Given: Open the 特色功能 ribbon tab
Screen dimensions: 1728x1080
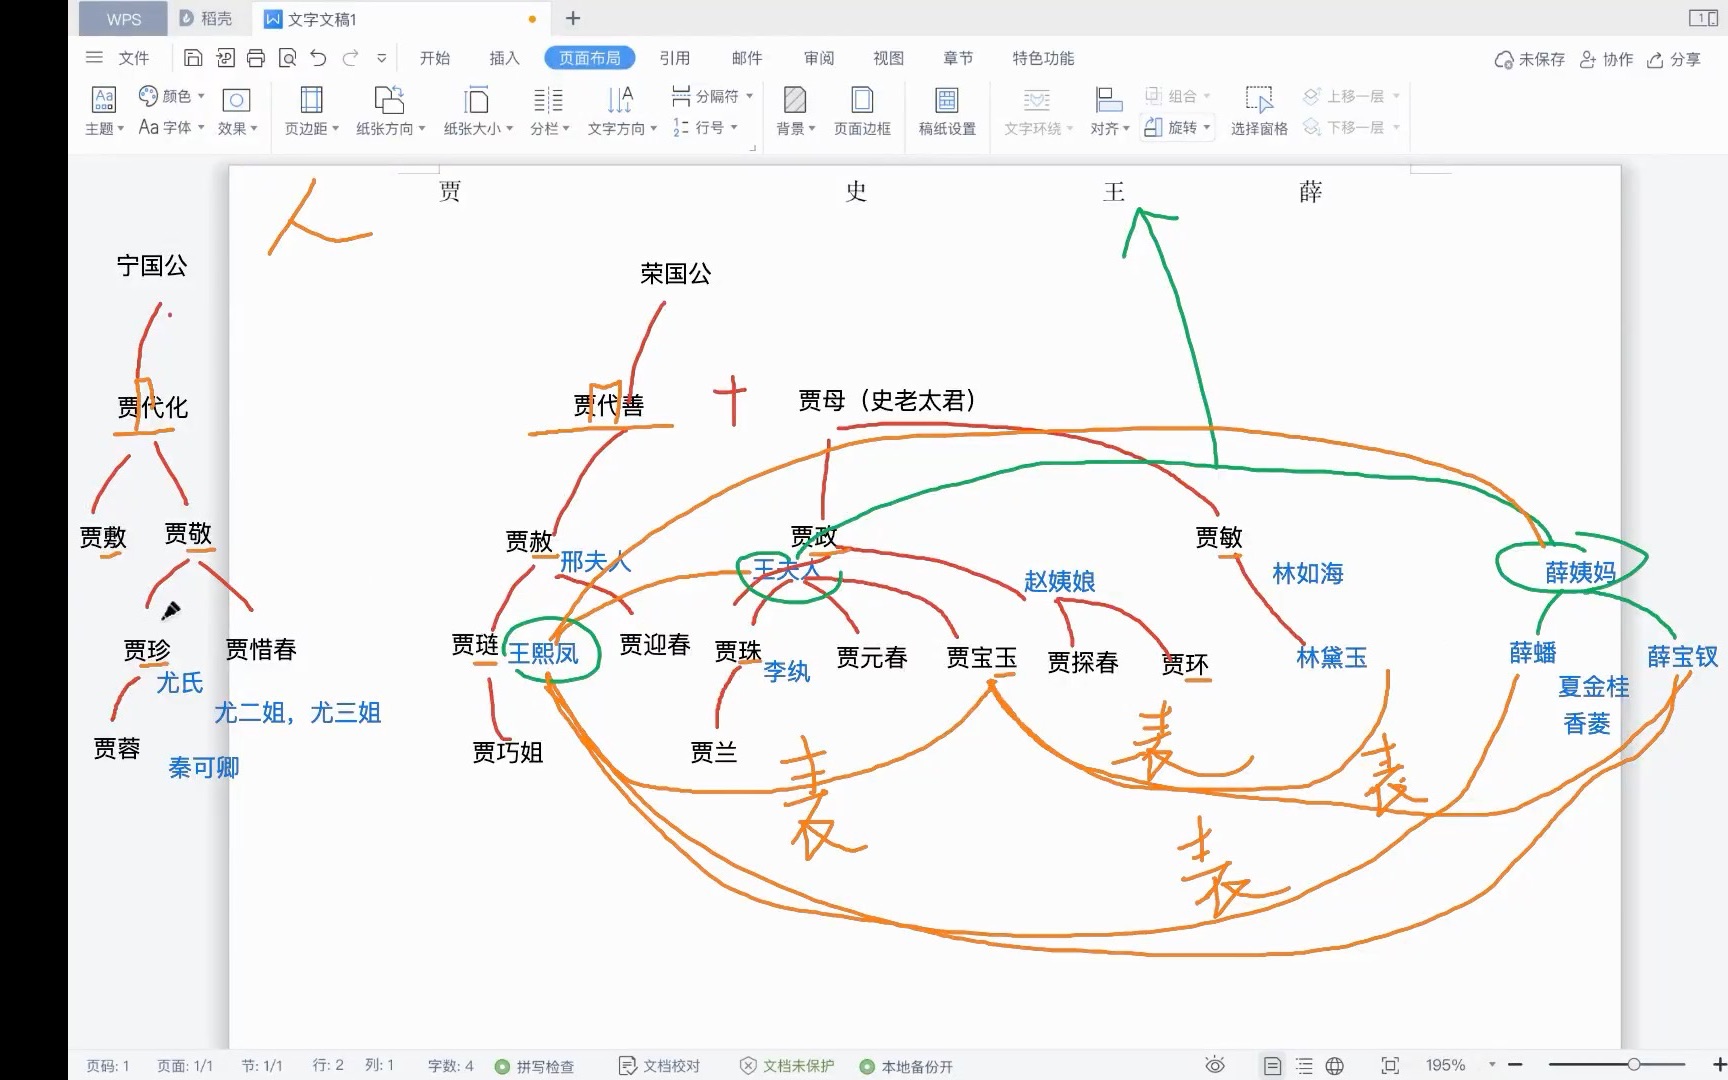Looking at the screenshot, I should click(x=1043, y=58).
